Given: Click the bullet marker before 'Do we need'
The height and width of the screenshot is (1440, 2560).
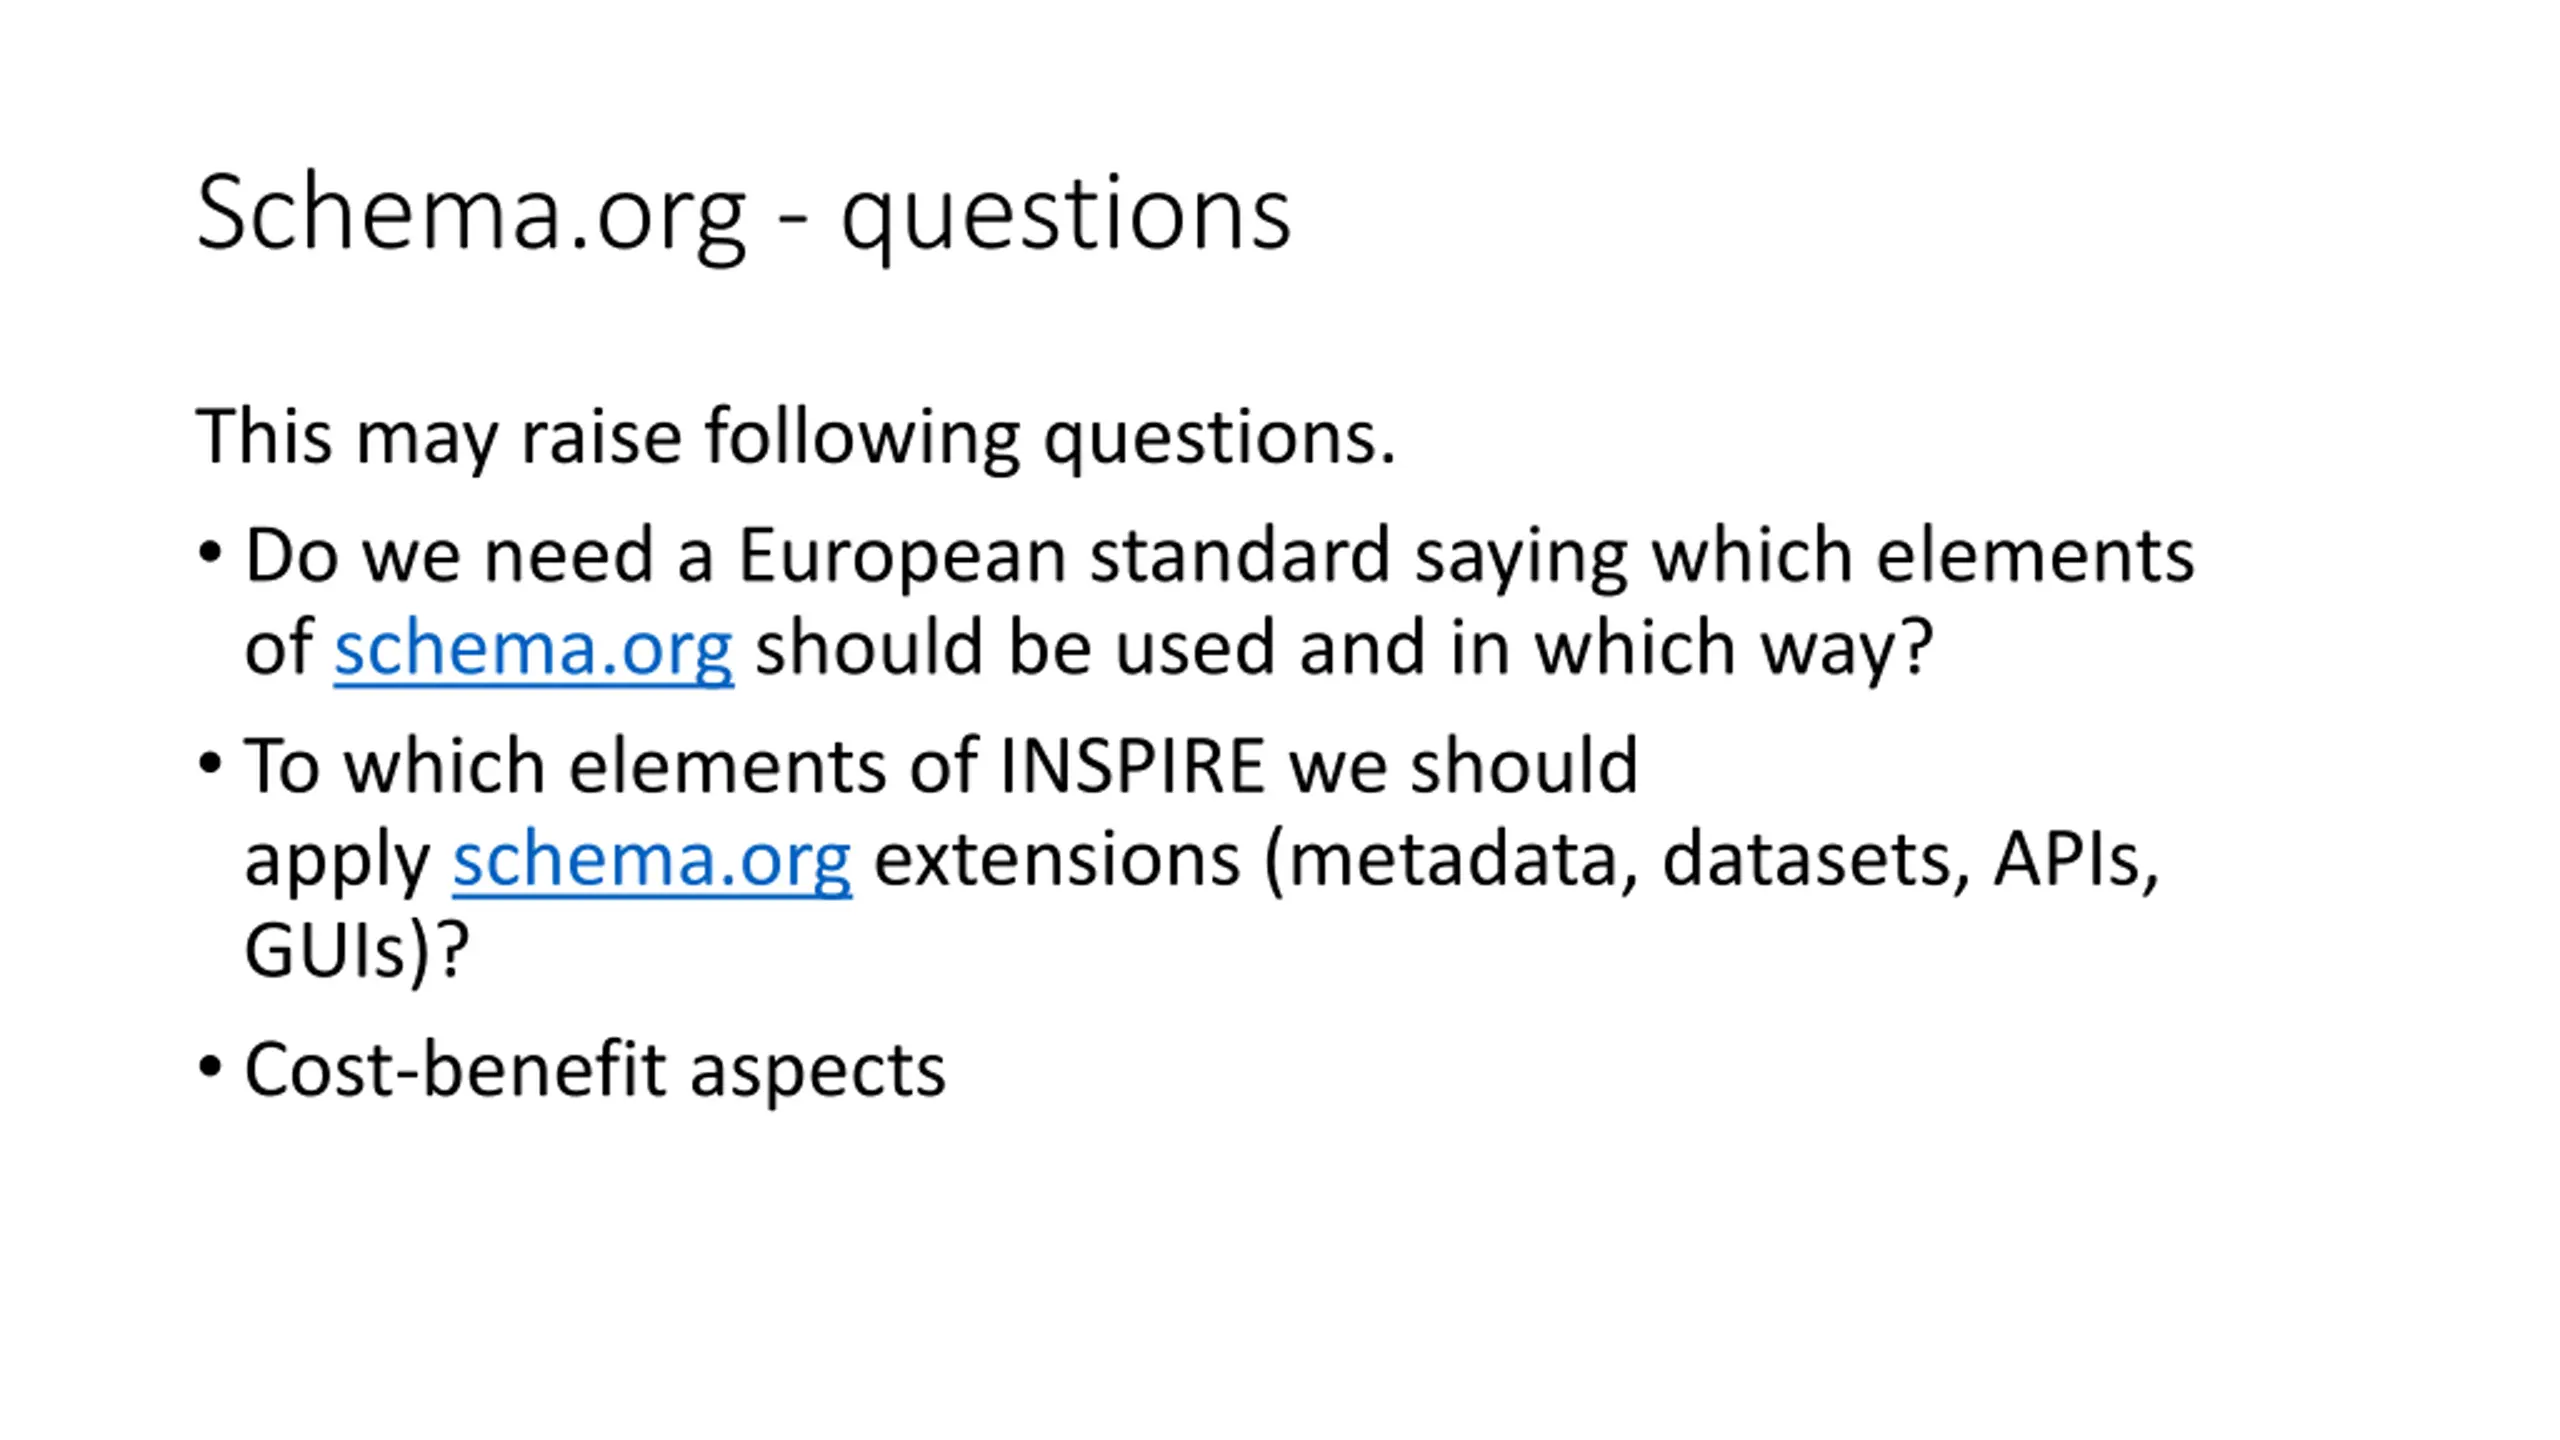Looking at the screenshot, I should coord(210,552).
